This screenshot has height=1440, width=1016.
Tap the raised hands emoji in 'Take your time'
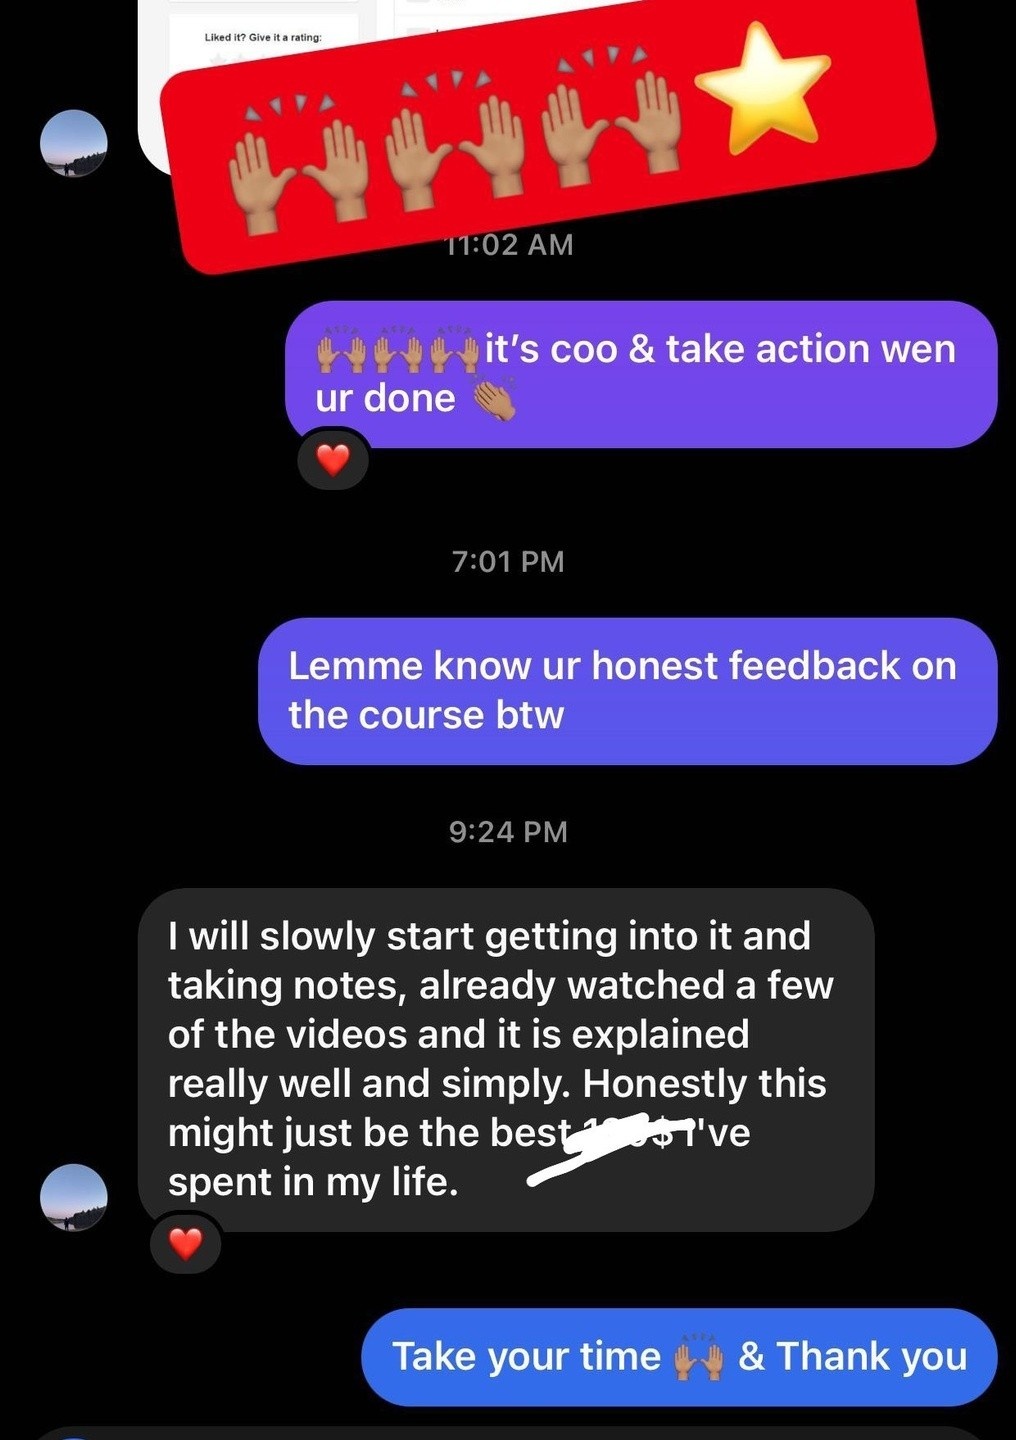[699, 1357]
